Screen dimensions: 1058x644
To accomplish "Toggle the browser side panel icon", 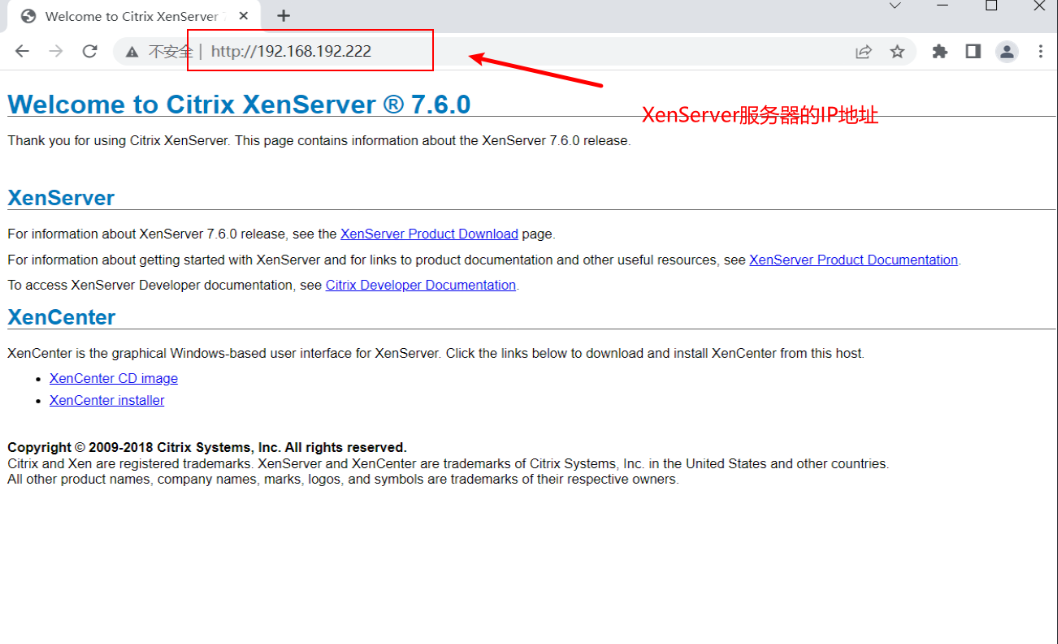I will (x=973, y=51).
